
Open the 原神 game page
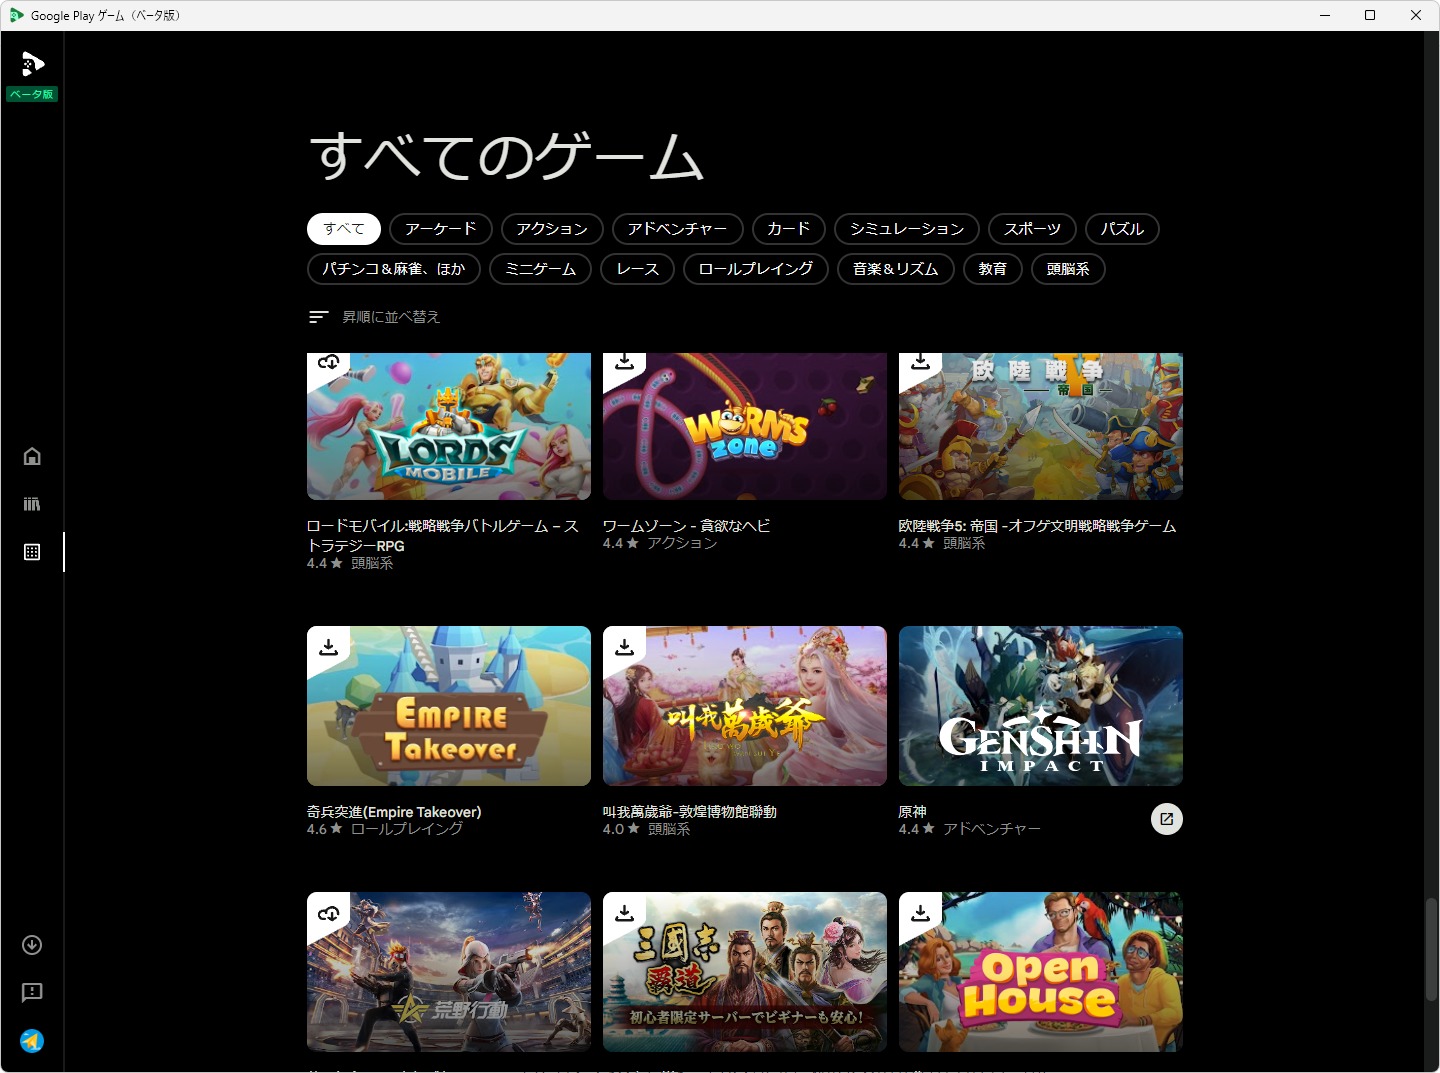coord(1040,706)
